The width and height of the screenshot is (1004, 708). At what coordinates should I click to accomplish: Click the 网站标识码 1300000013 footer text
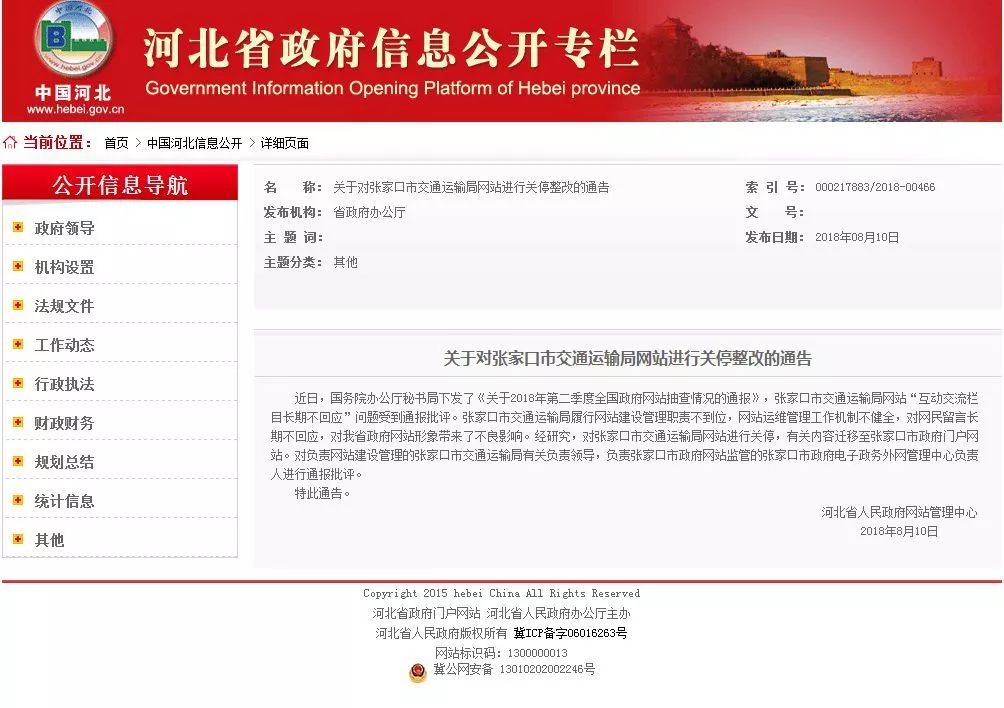click(501, 653)
